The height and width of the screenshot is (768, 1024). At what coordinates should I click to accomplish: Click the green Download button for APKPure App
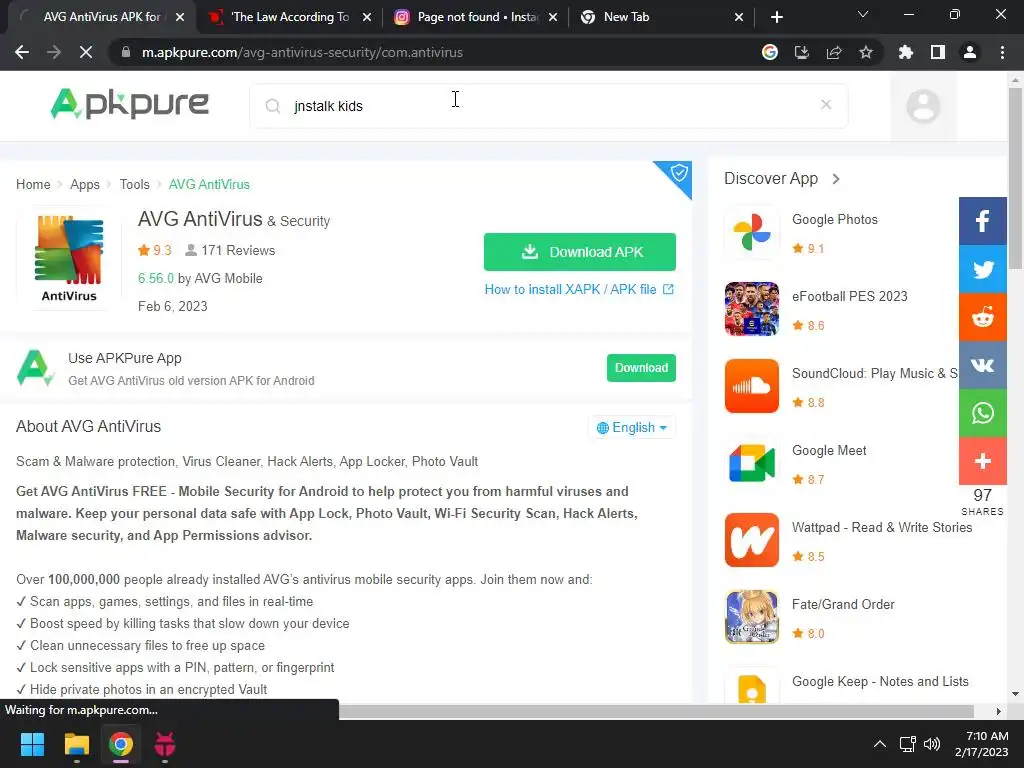tap(641, 368)
